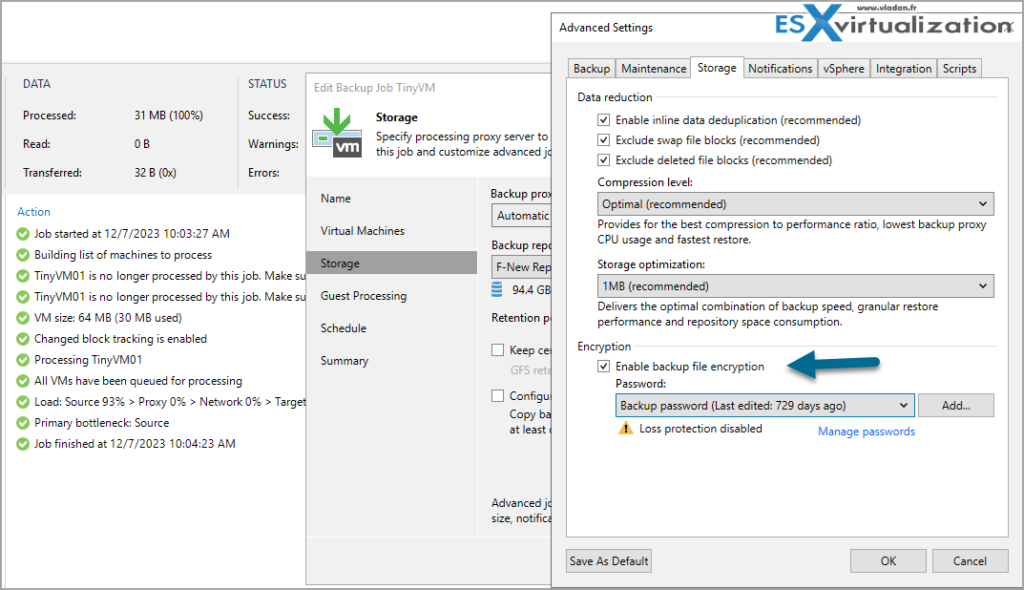Click the checkmark beside Changed block tracking entry
The image size is (1024, 590).
click(23, 338)
